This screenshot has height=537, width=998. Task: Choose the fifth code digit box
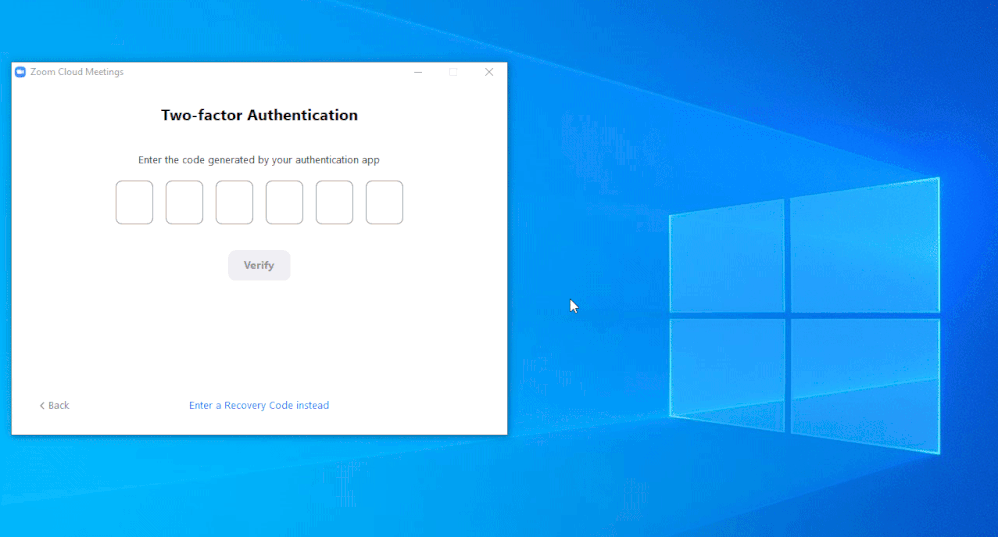point(334,202)
